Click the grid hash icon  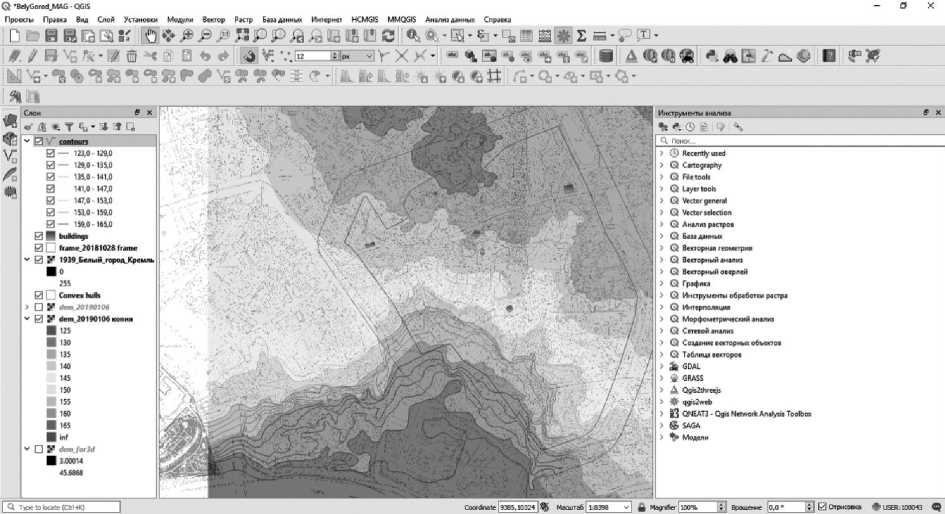tap(494, 77)
